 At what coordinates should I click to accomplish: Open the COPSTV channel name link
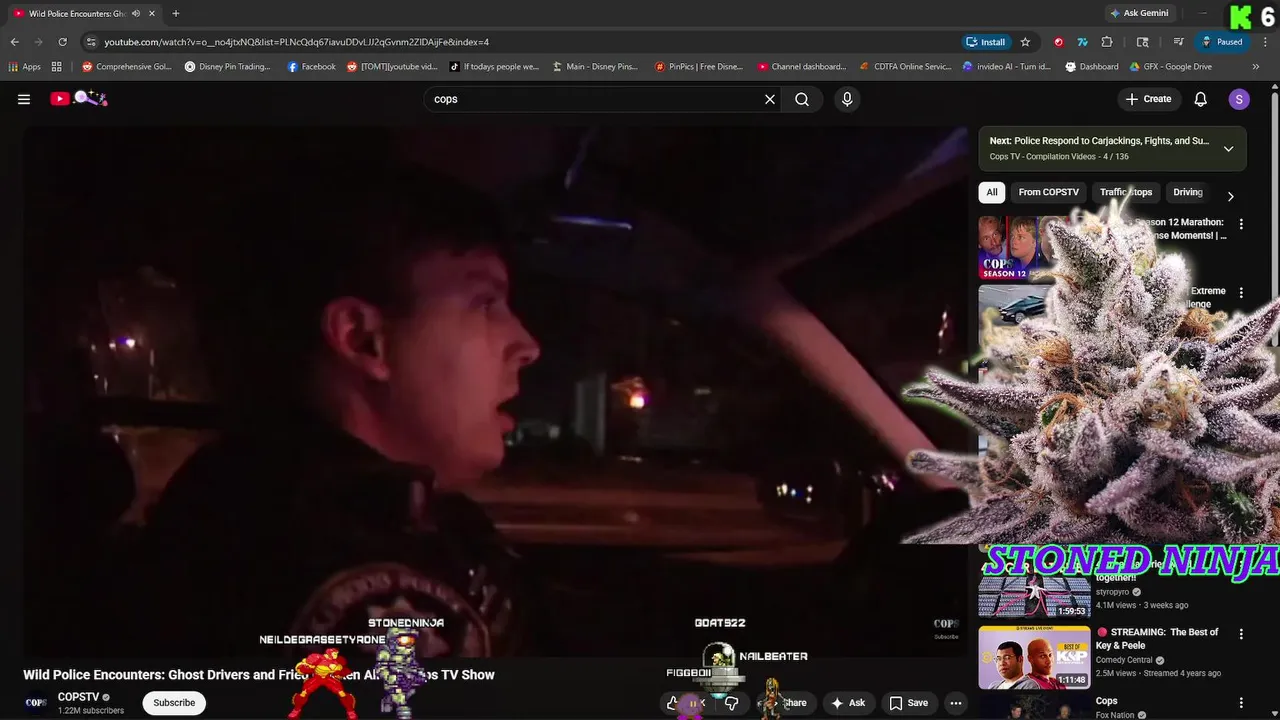pos(78,697)
